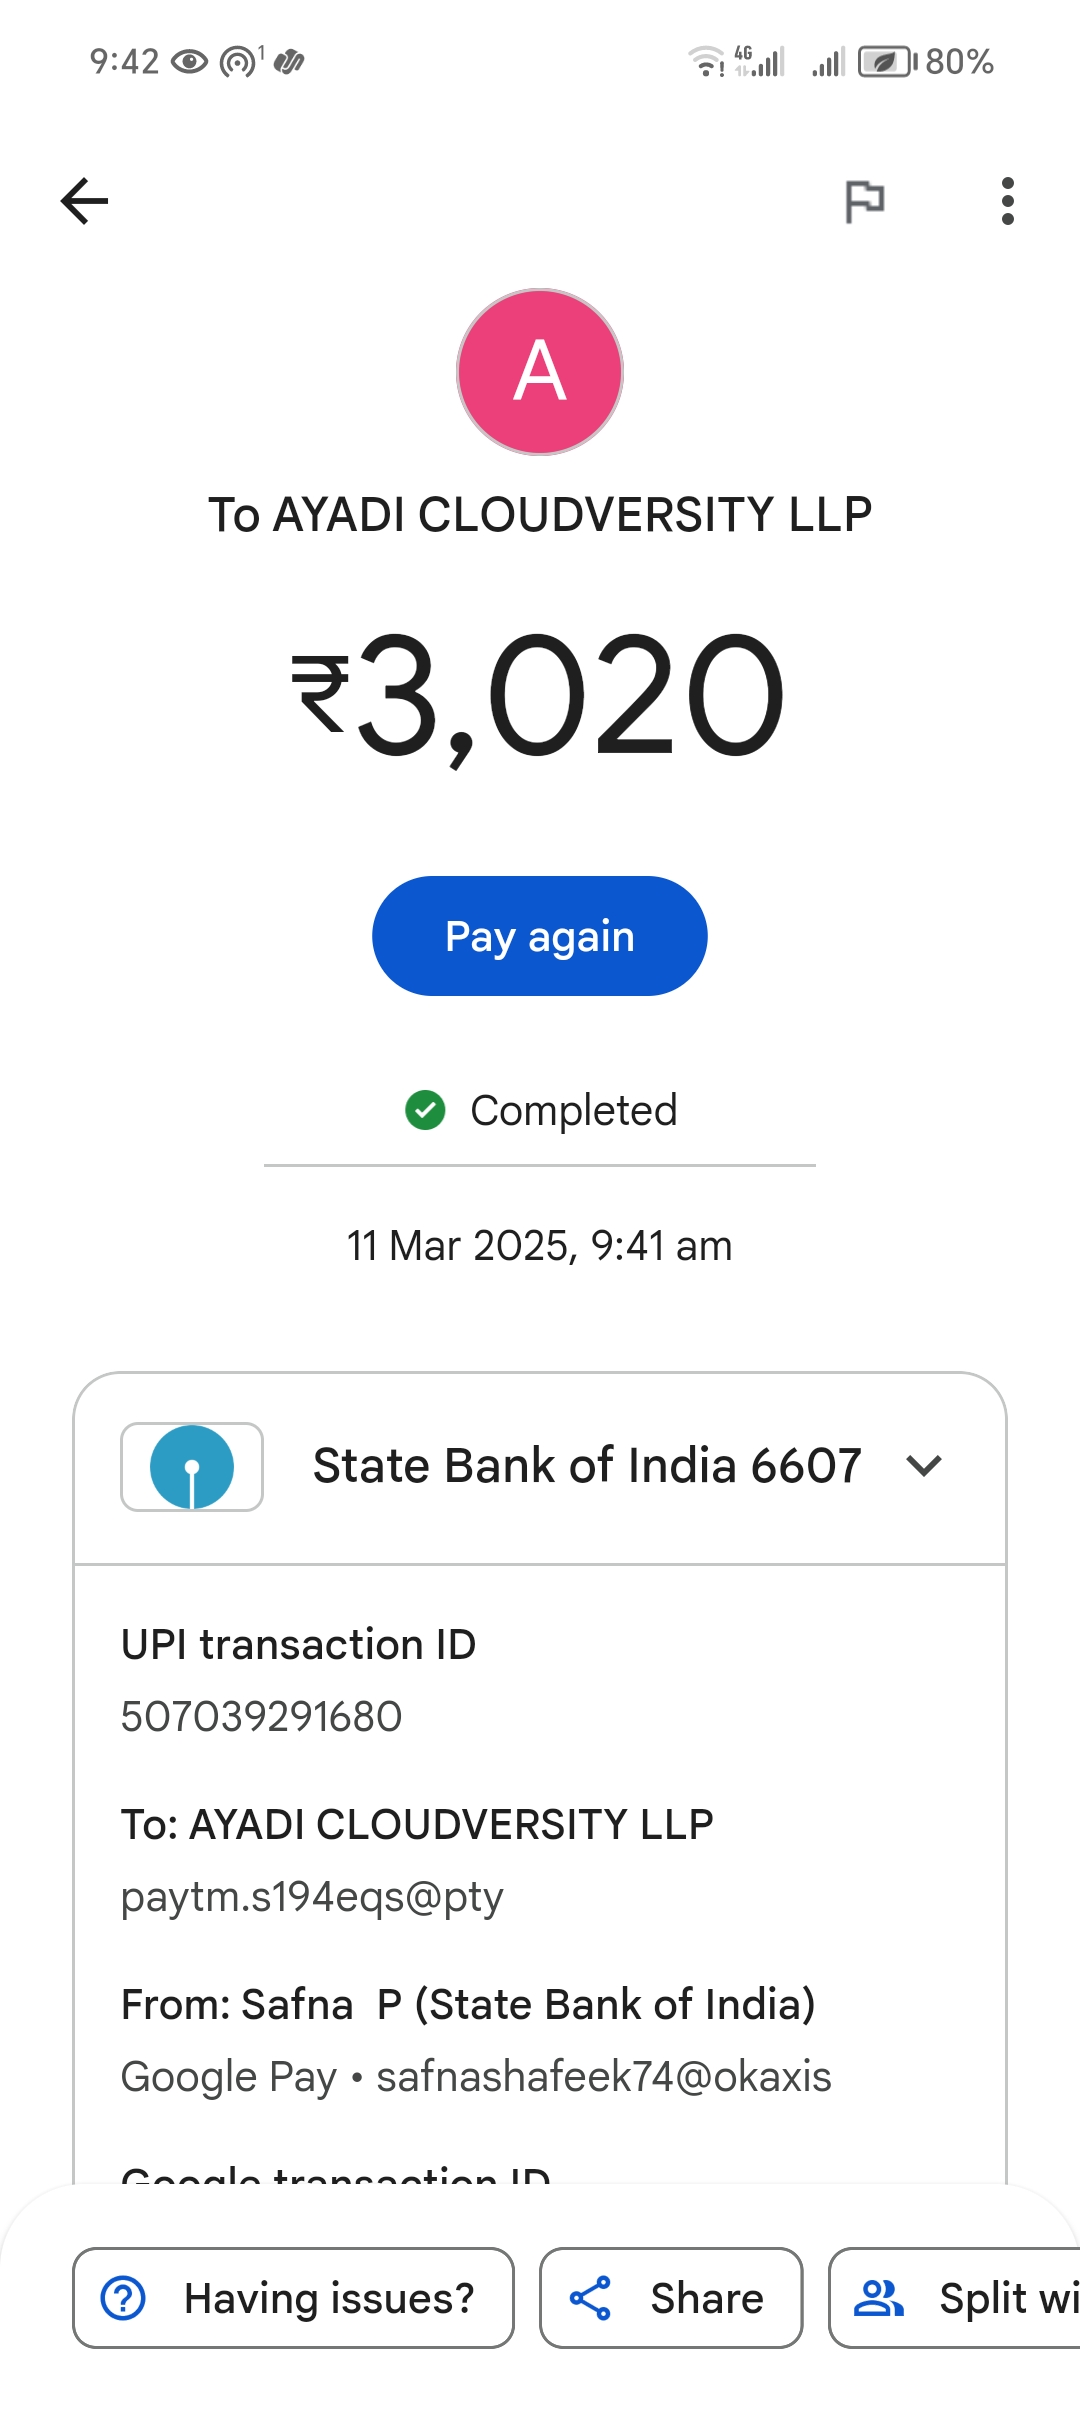The height and width of the screenshot is (2412, 1080).
Task: Tap the To AYADI CLOUDVERSITY LLP heading
Action: pos(540,515)
